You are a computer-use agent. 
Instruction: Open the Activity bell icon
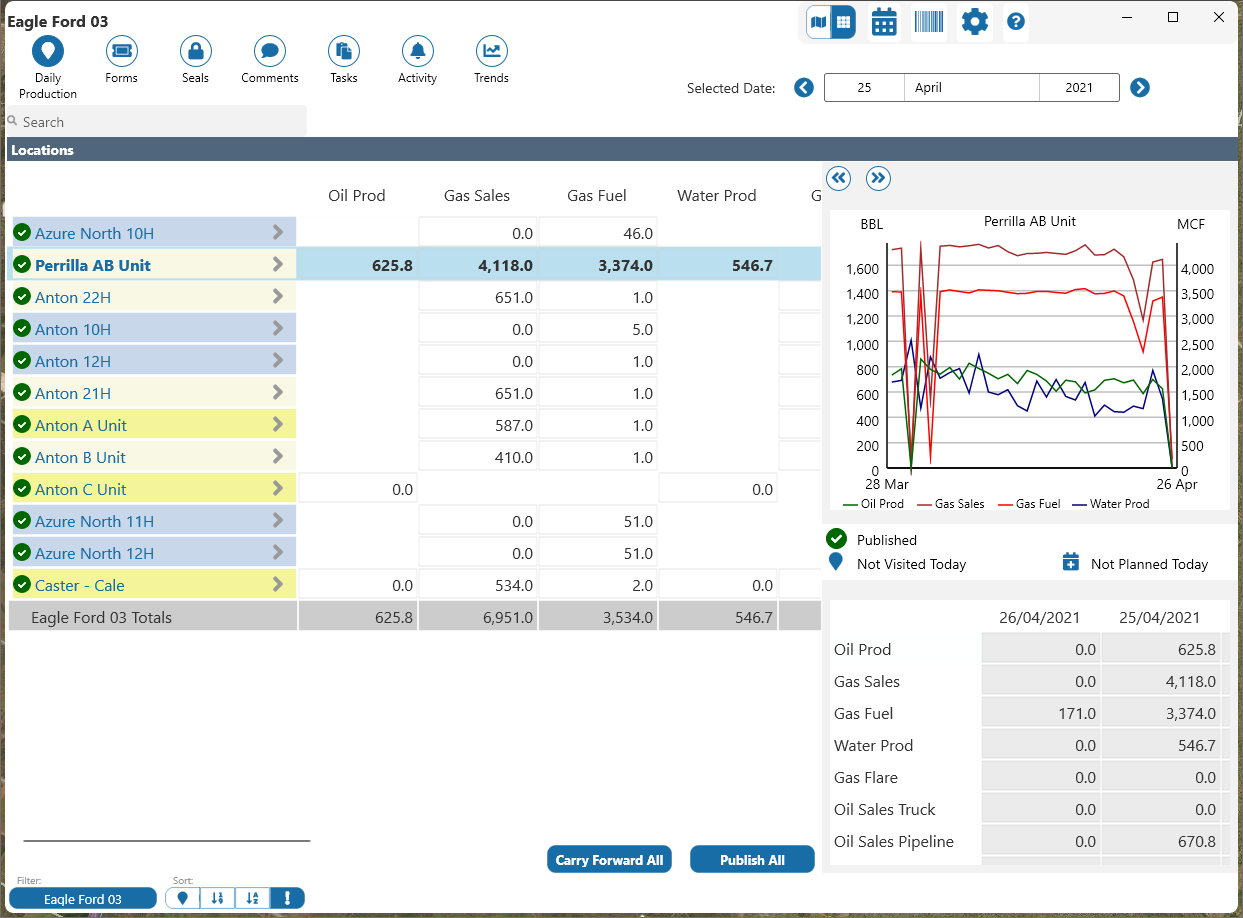(417, 51)
